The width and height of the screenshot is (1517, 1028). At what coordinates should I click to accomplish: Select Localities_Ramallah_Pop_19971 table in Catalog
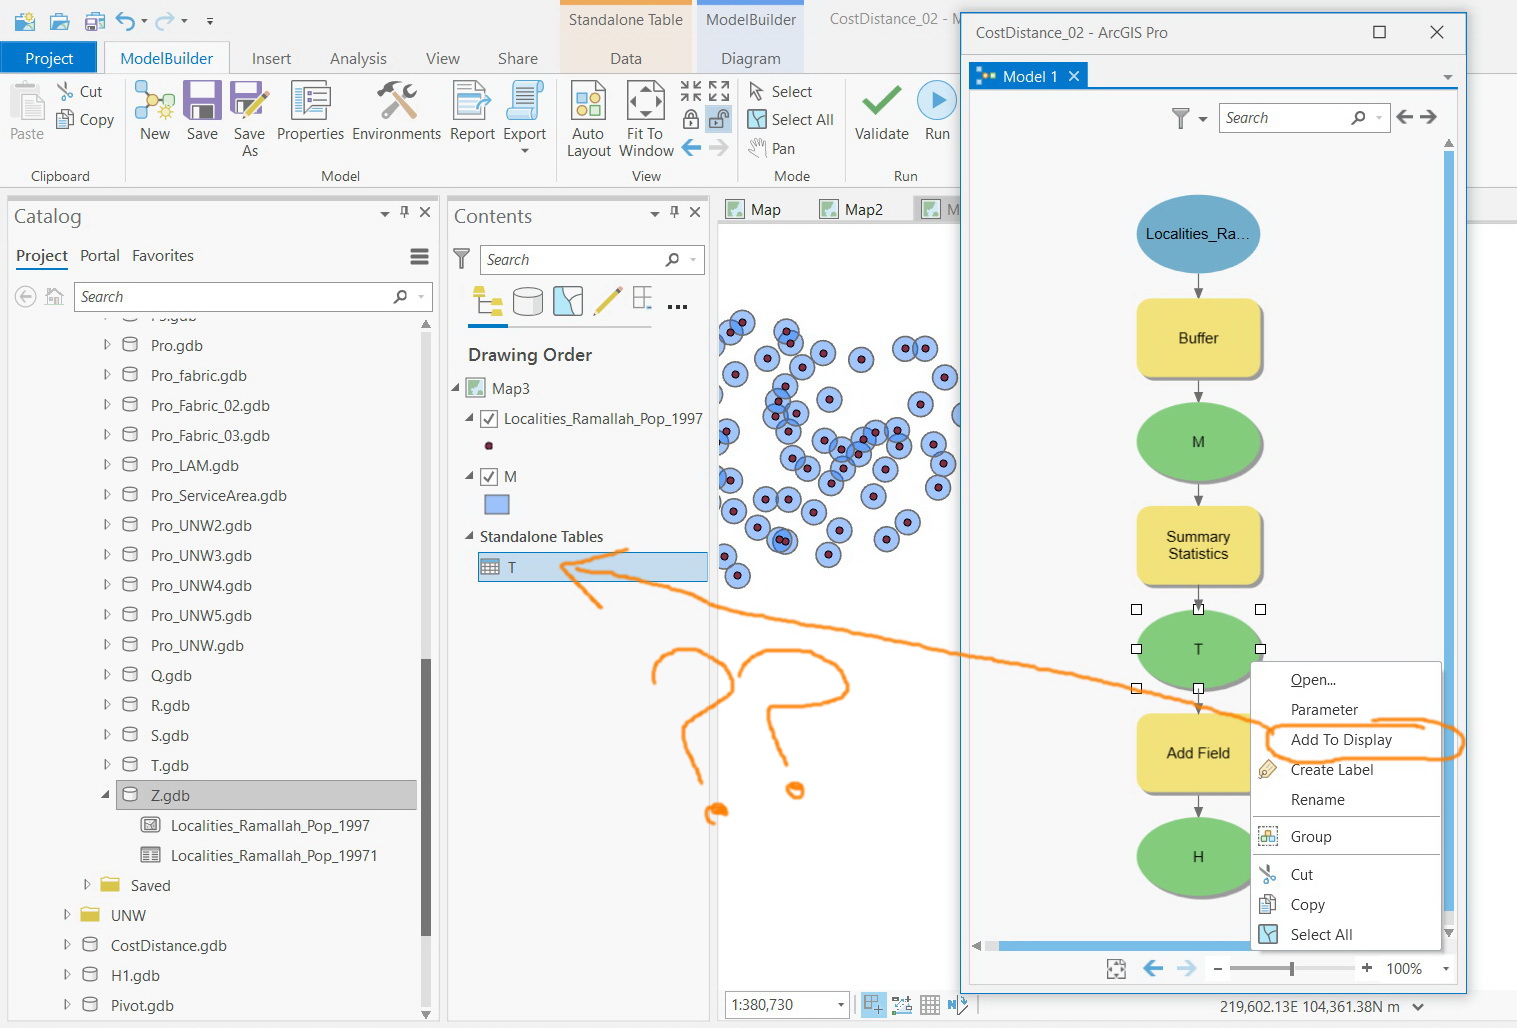point(273,855)
